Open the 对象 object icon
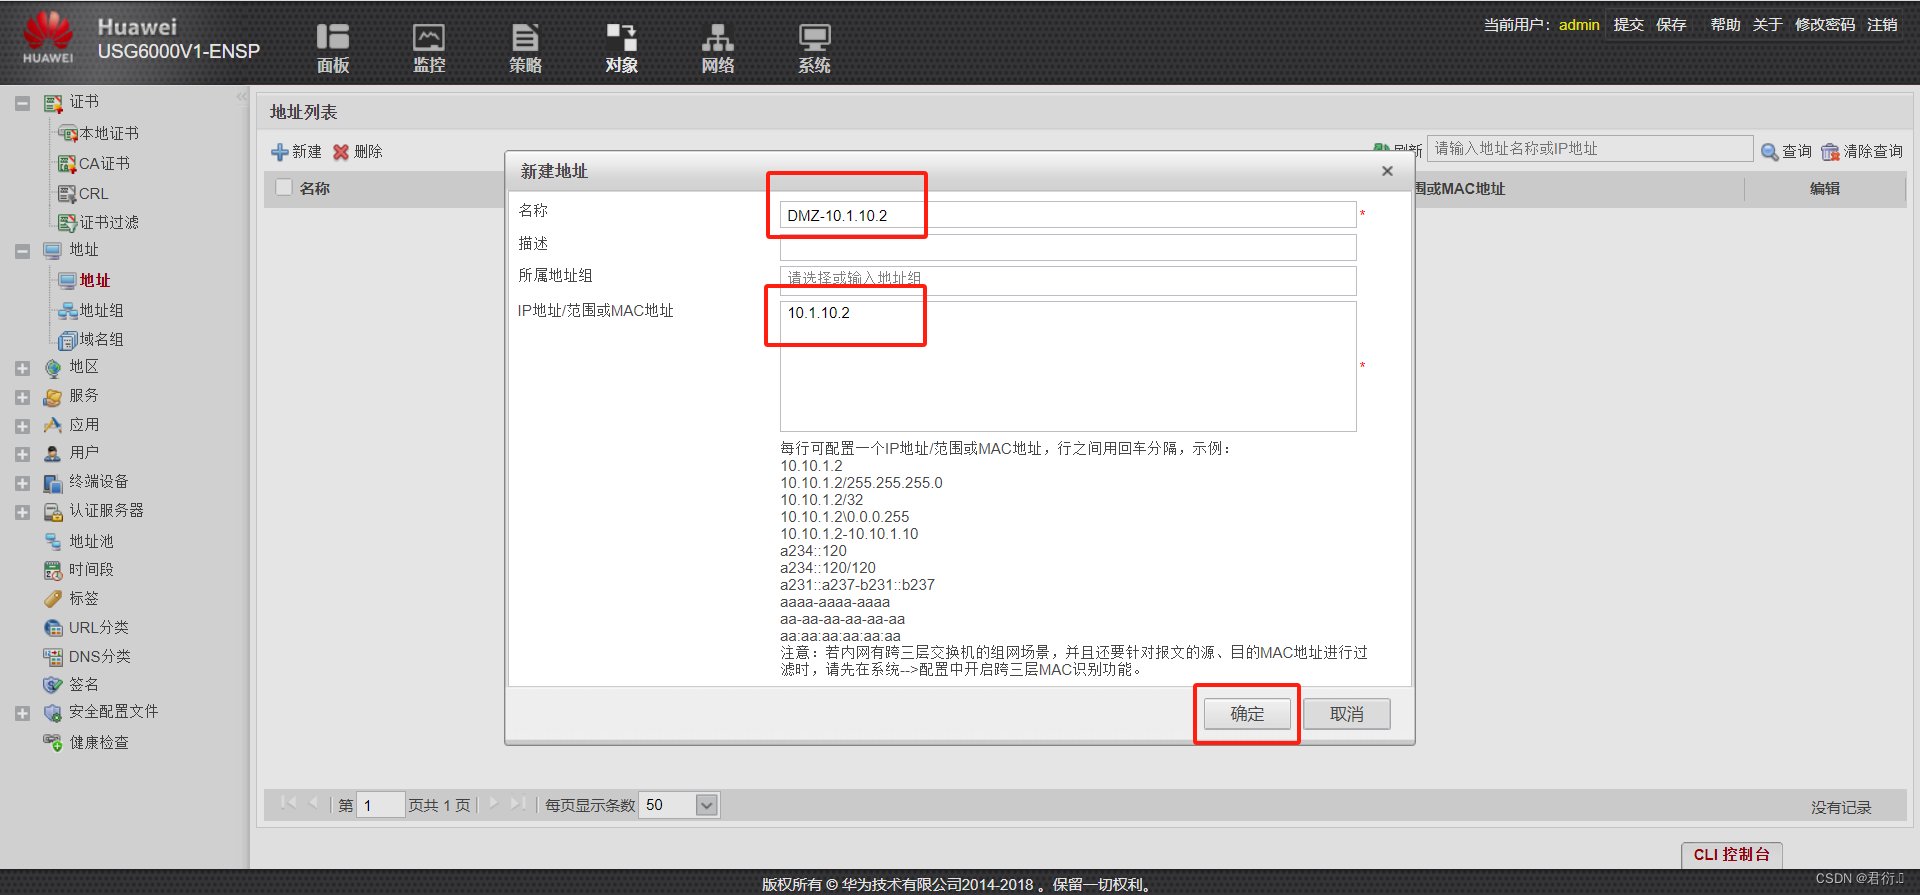This screenshot has width=1920, height=895. [621, 37]
